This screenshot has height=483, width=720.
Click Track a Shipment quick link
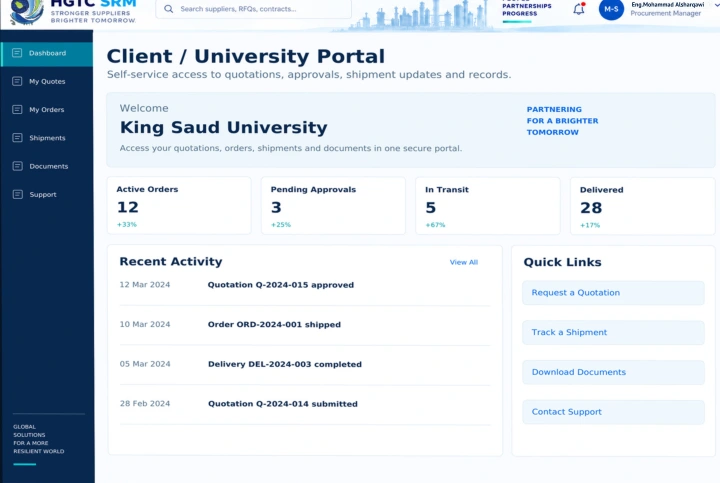coord(613,332)
